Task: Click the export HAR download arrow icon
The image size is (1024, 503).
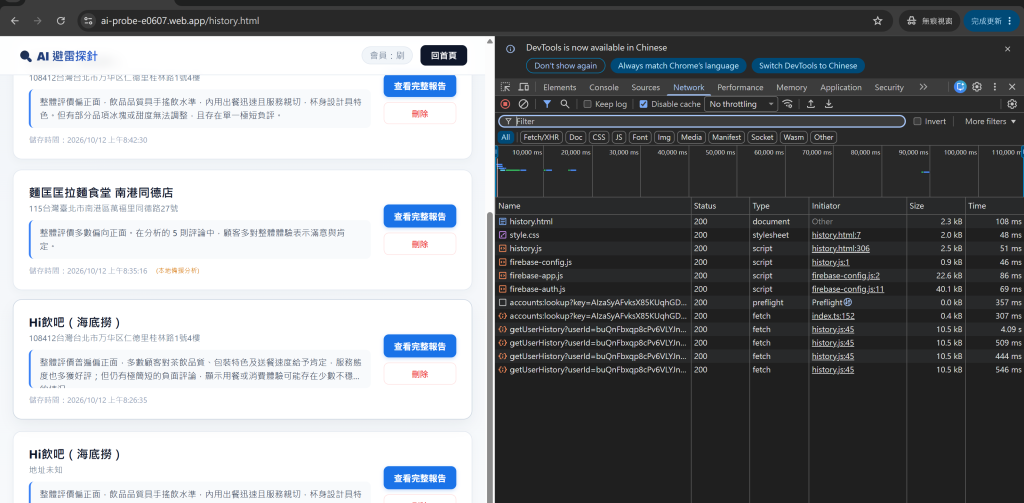Action: coord(829,104)
